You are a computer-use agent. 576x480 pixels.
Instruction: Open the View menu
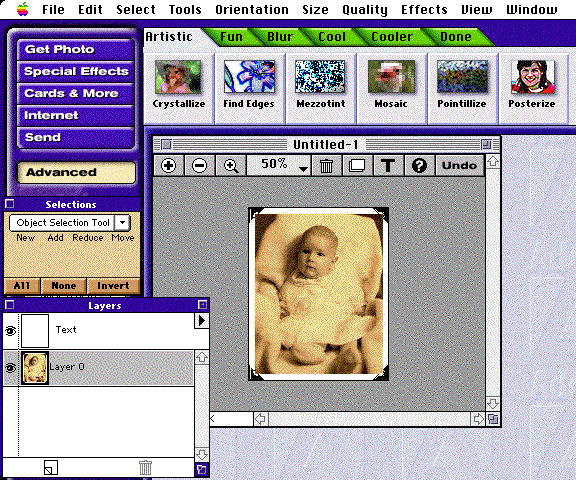point(476,10)
